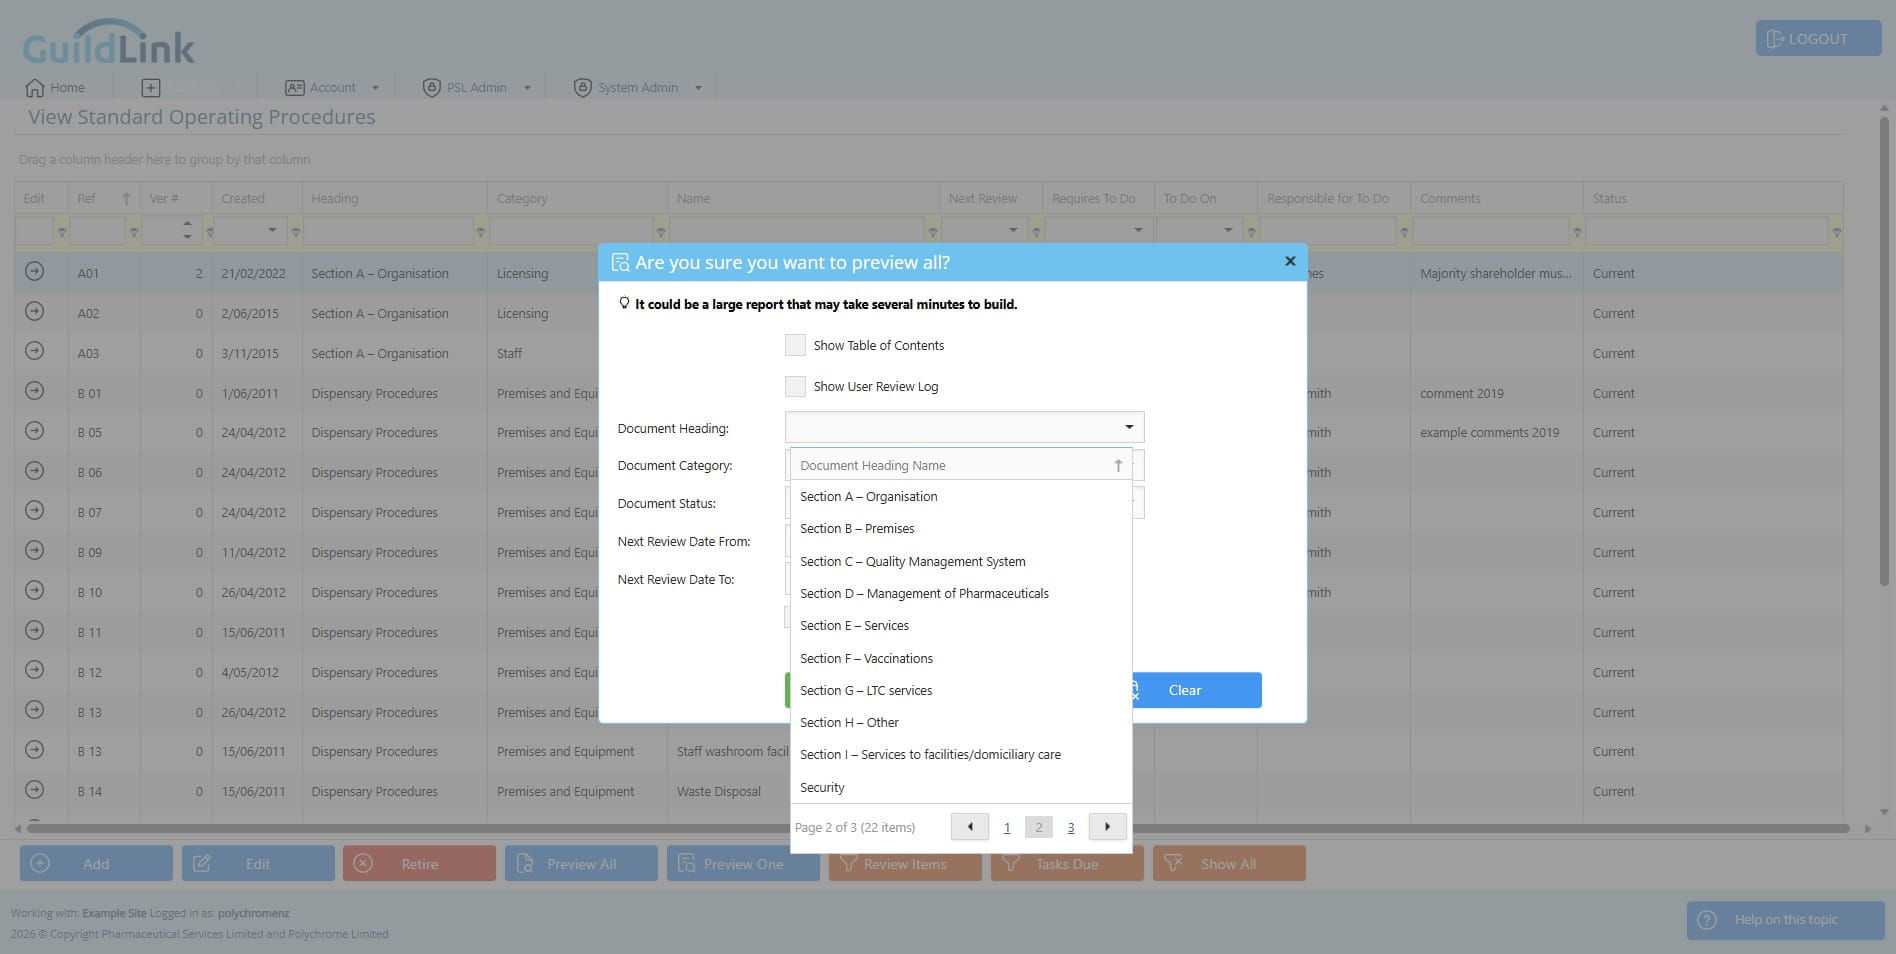Choose Section A – Organisation from the list
Viewport: 1896px width, 954px height.
pos(868,497)
